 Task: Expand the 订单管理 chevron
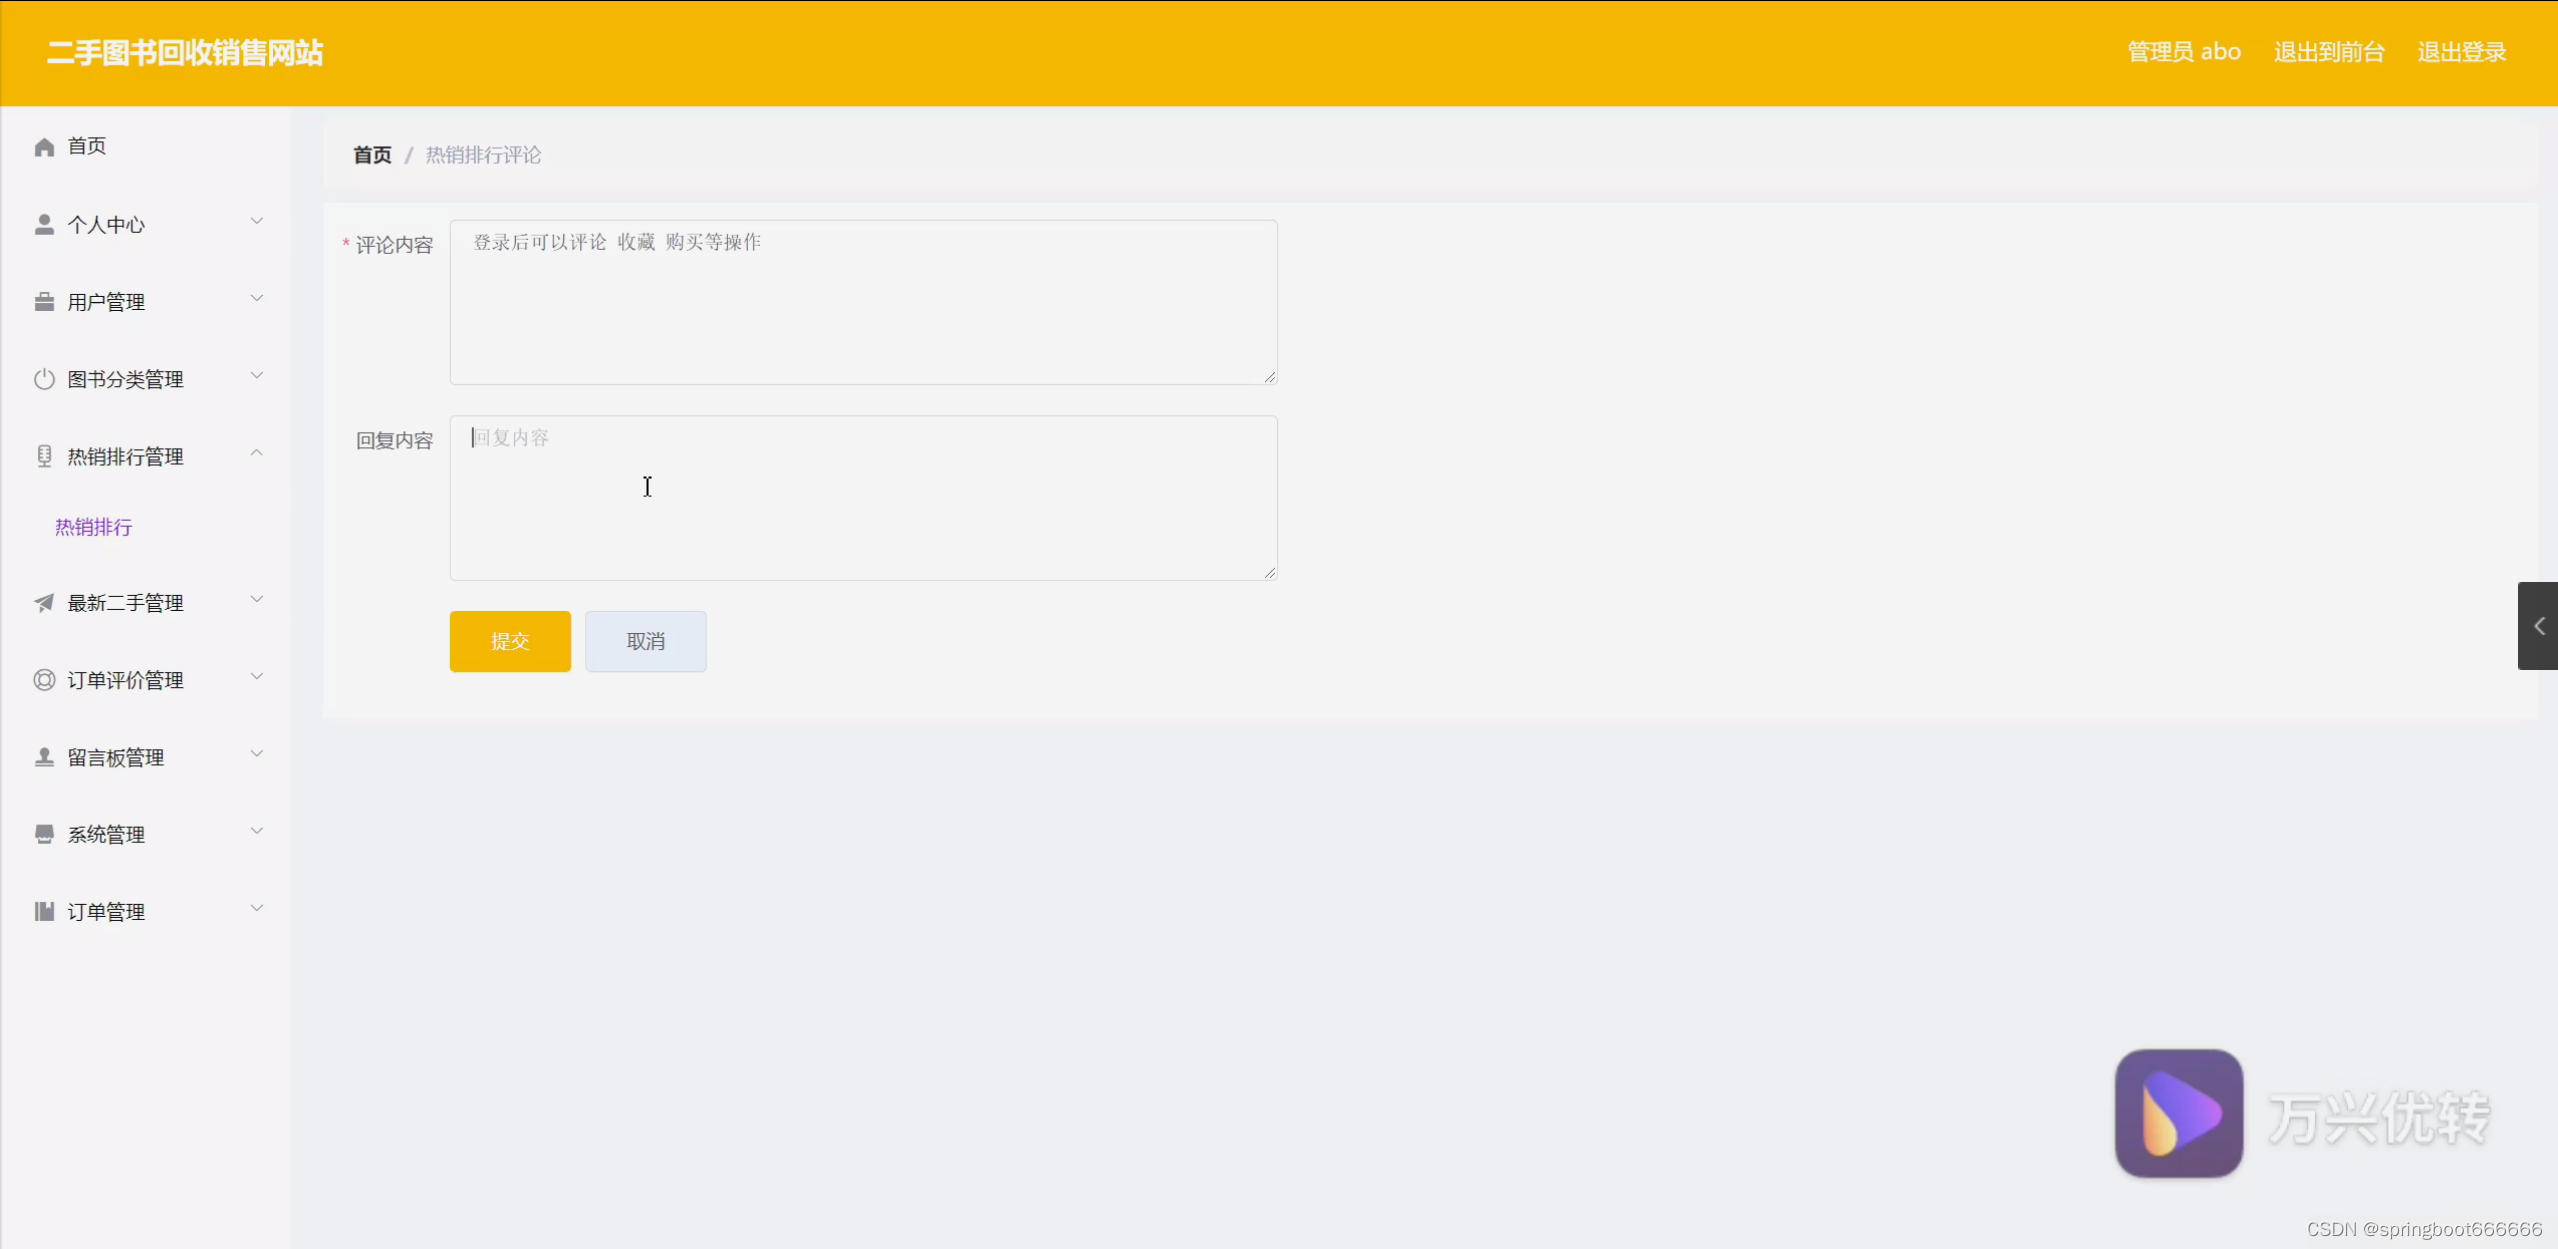pyautogui.click(x=257, y=908)
